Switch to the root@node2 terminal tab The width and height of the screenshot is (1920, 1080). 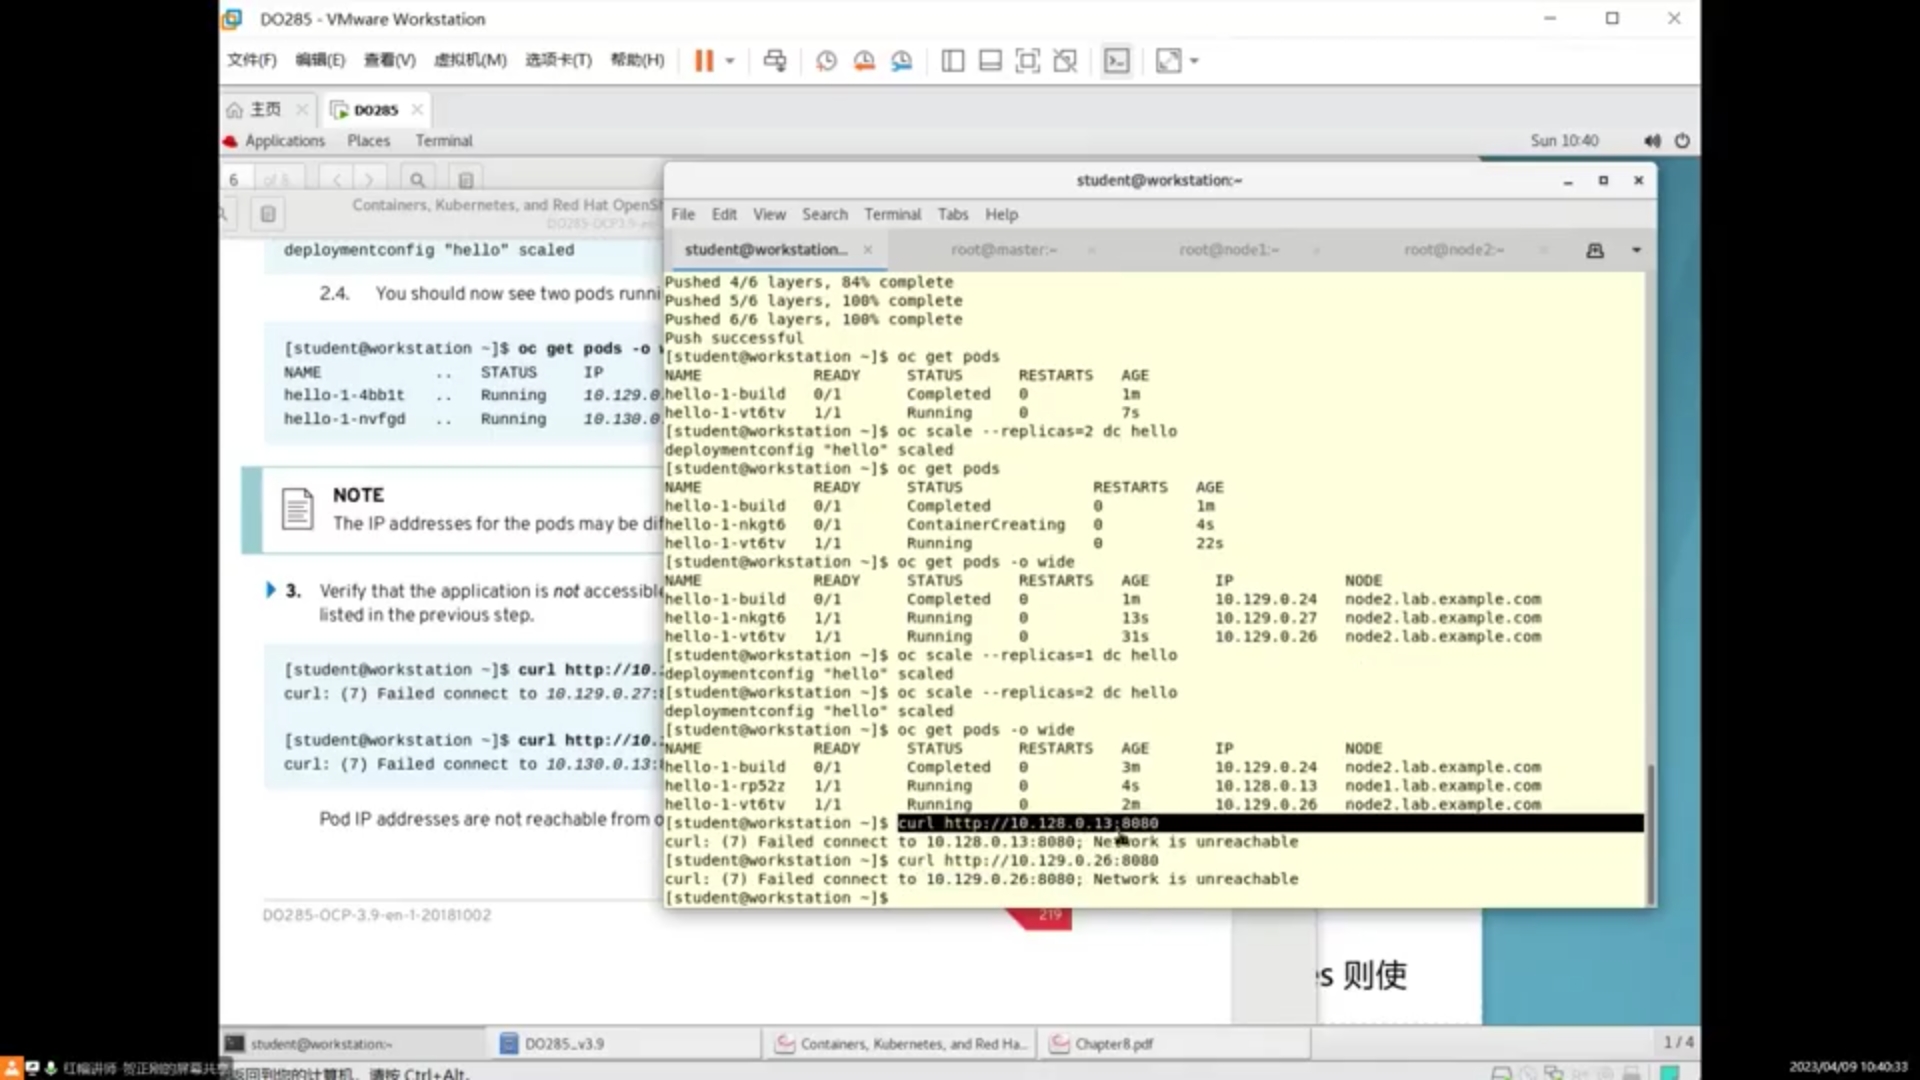pos(1454,249)
